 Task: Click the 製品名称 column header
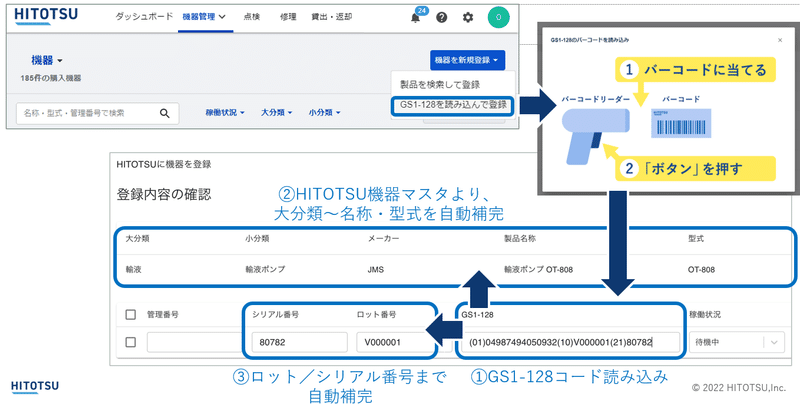(520, 239)
